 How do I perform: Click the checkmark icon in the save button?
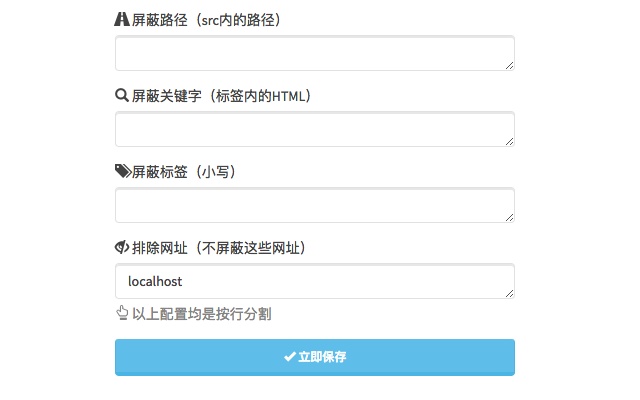point(289,357)
